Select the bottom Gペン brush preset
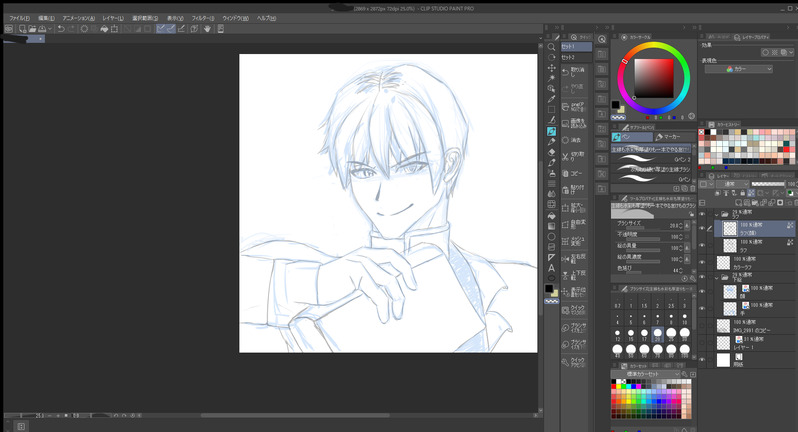The height and width of the screenshot is (432, 798). [652, 179]
